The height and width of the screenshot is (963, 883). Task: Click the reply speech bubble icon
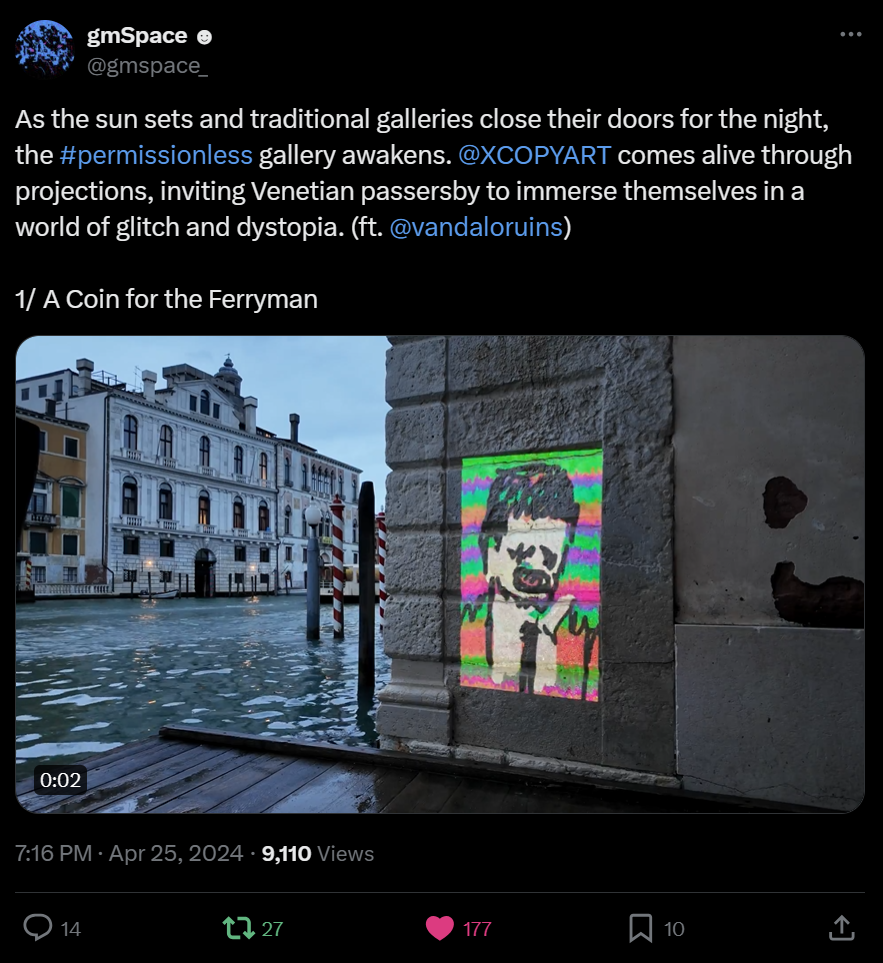coord(37,928)
